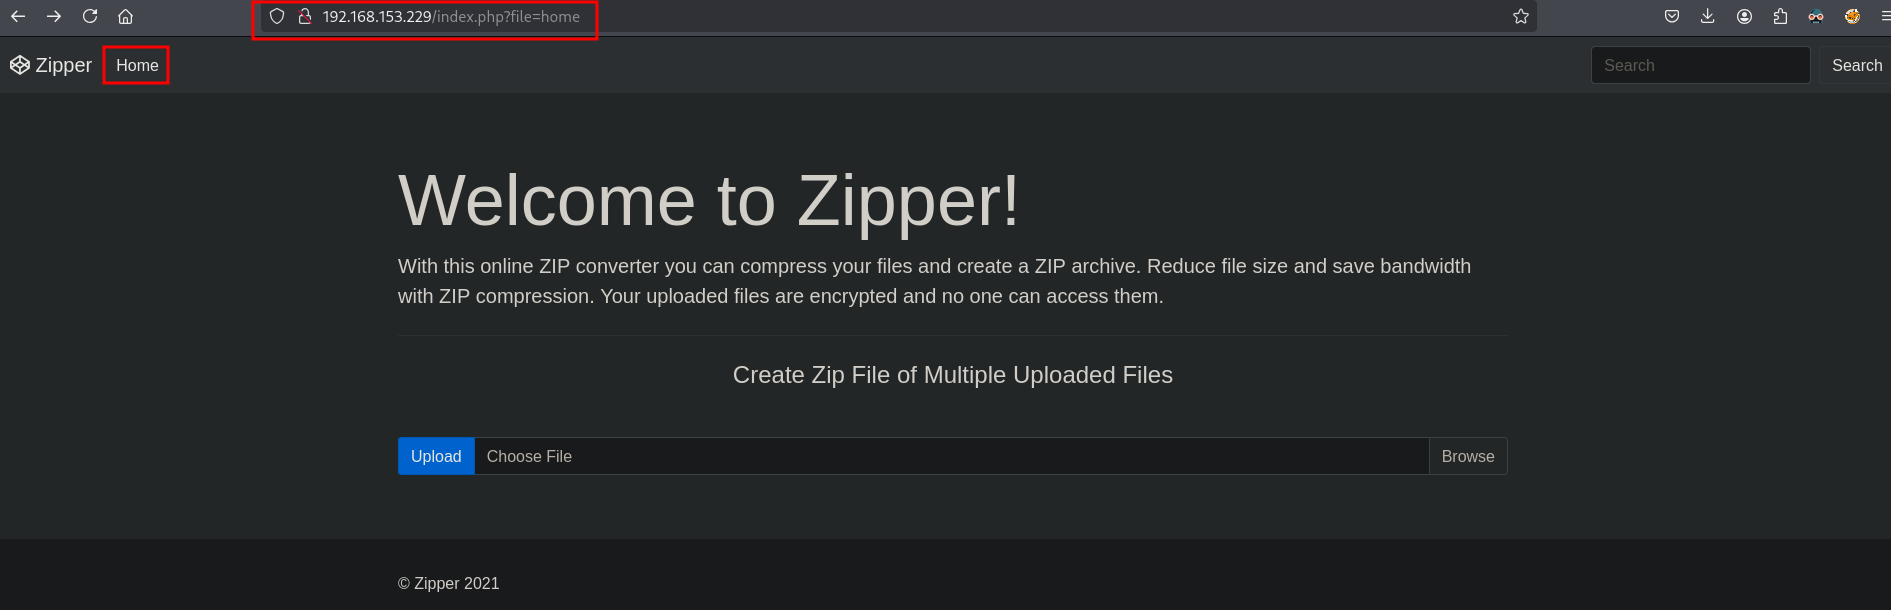Viewport: 1891px width, 610px height.
Task: Open the browser home page icon
Action: (x=126, y=16)
